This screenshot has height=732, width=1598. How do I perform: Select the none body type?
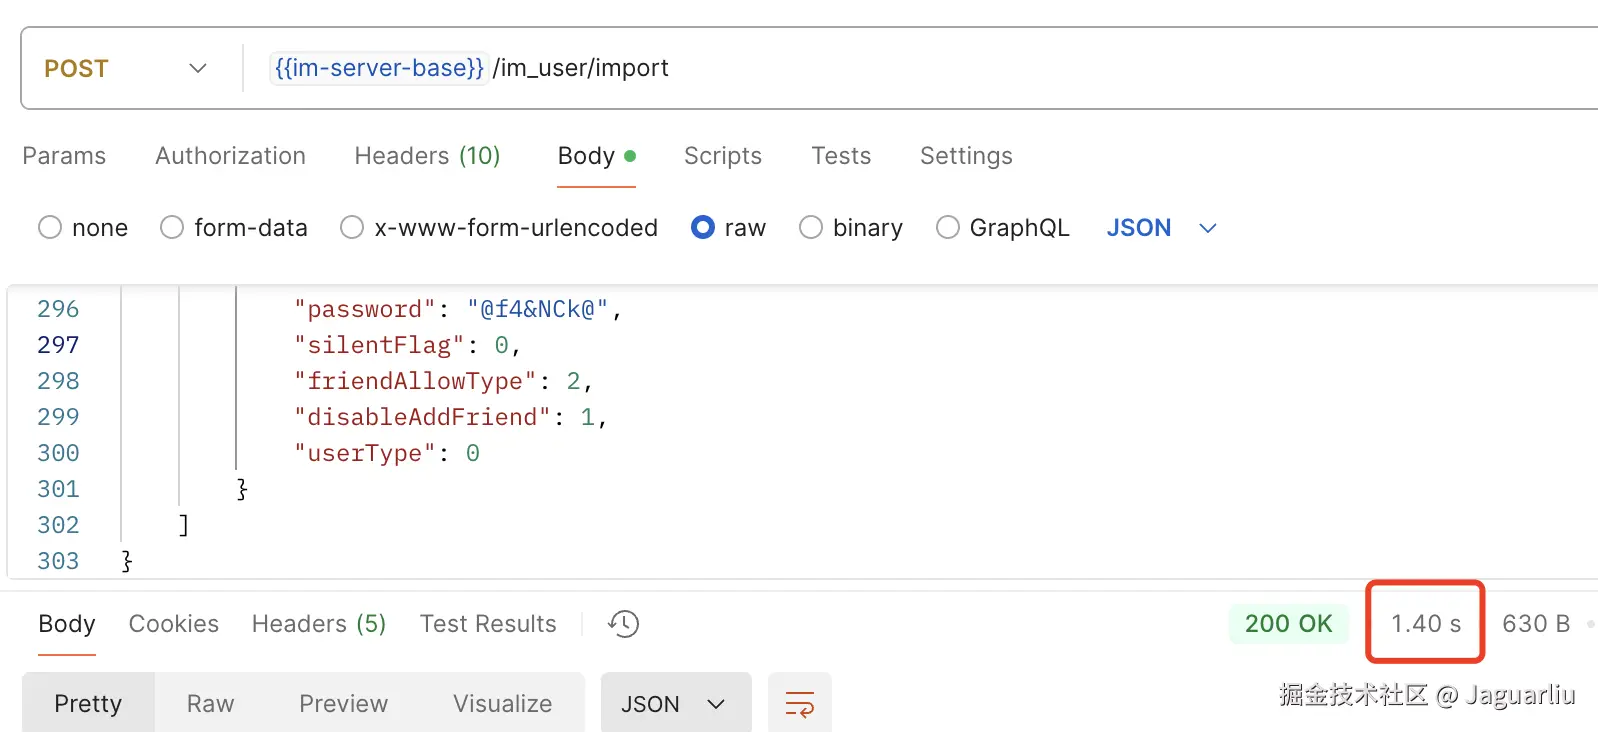pos(50,228)
